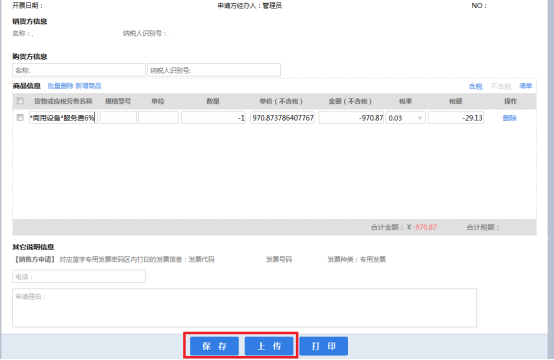Focus the buyer 纳税人识别号 field

point(214,70)
